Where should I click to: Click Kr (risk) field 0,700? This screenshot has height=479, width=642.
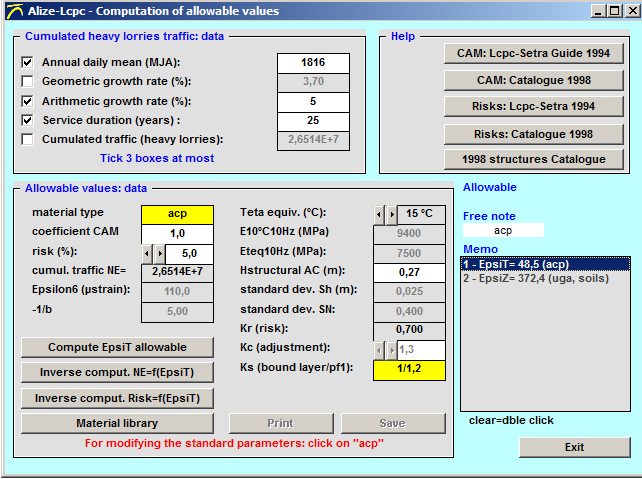pos(409,330)
